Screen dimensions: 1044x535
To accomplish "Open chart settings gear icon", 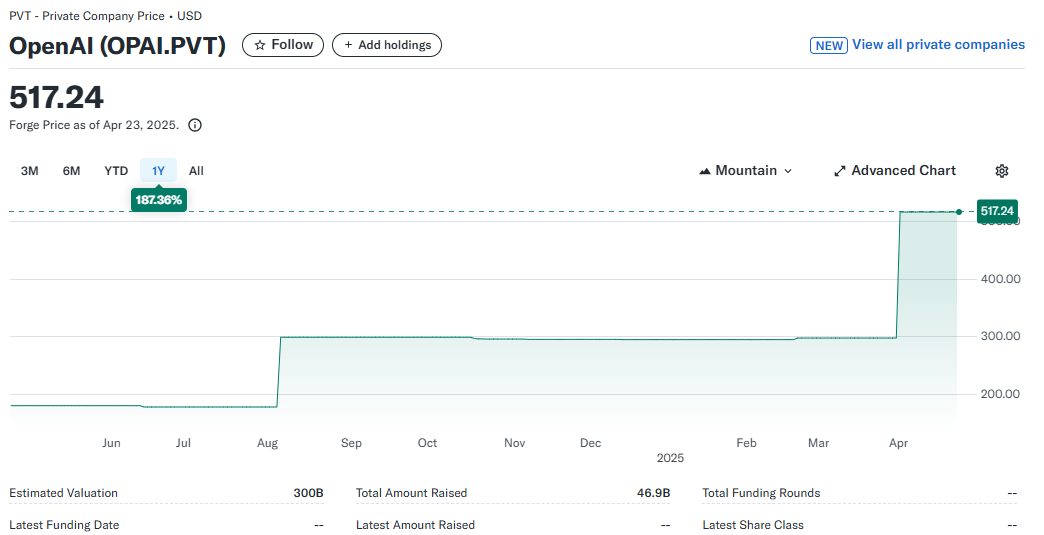I will click(1002, 171).
